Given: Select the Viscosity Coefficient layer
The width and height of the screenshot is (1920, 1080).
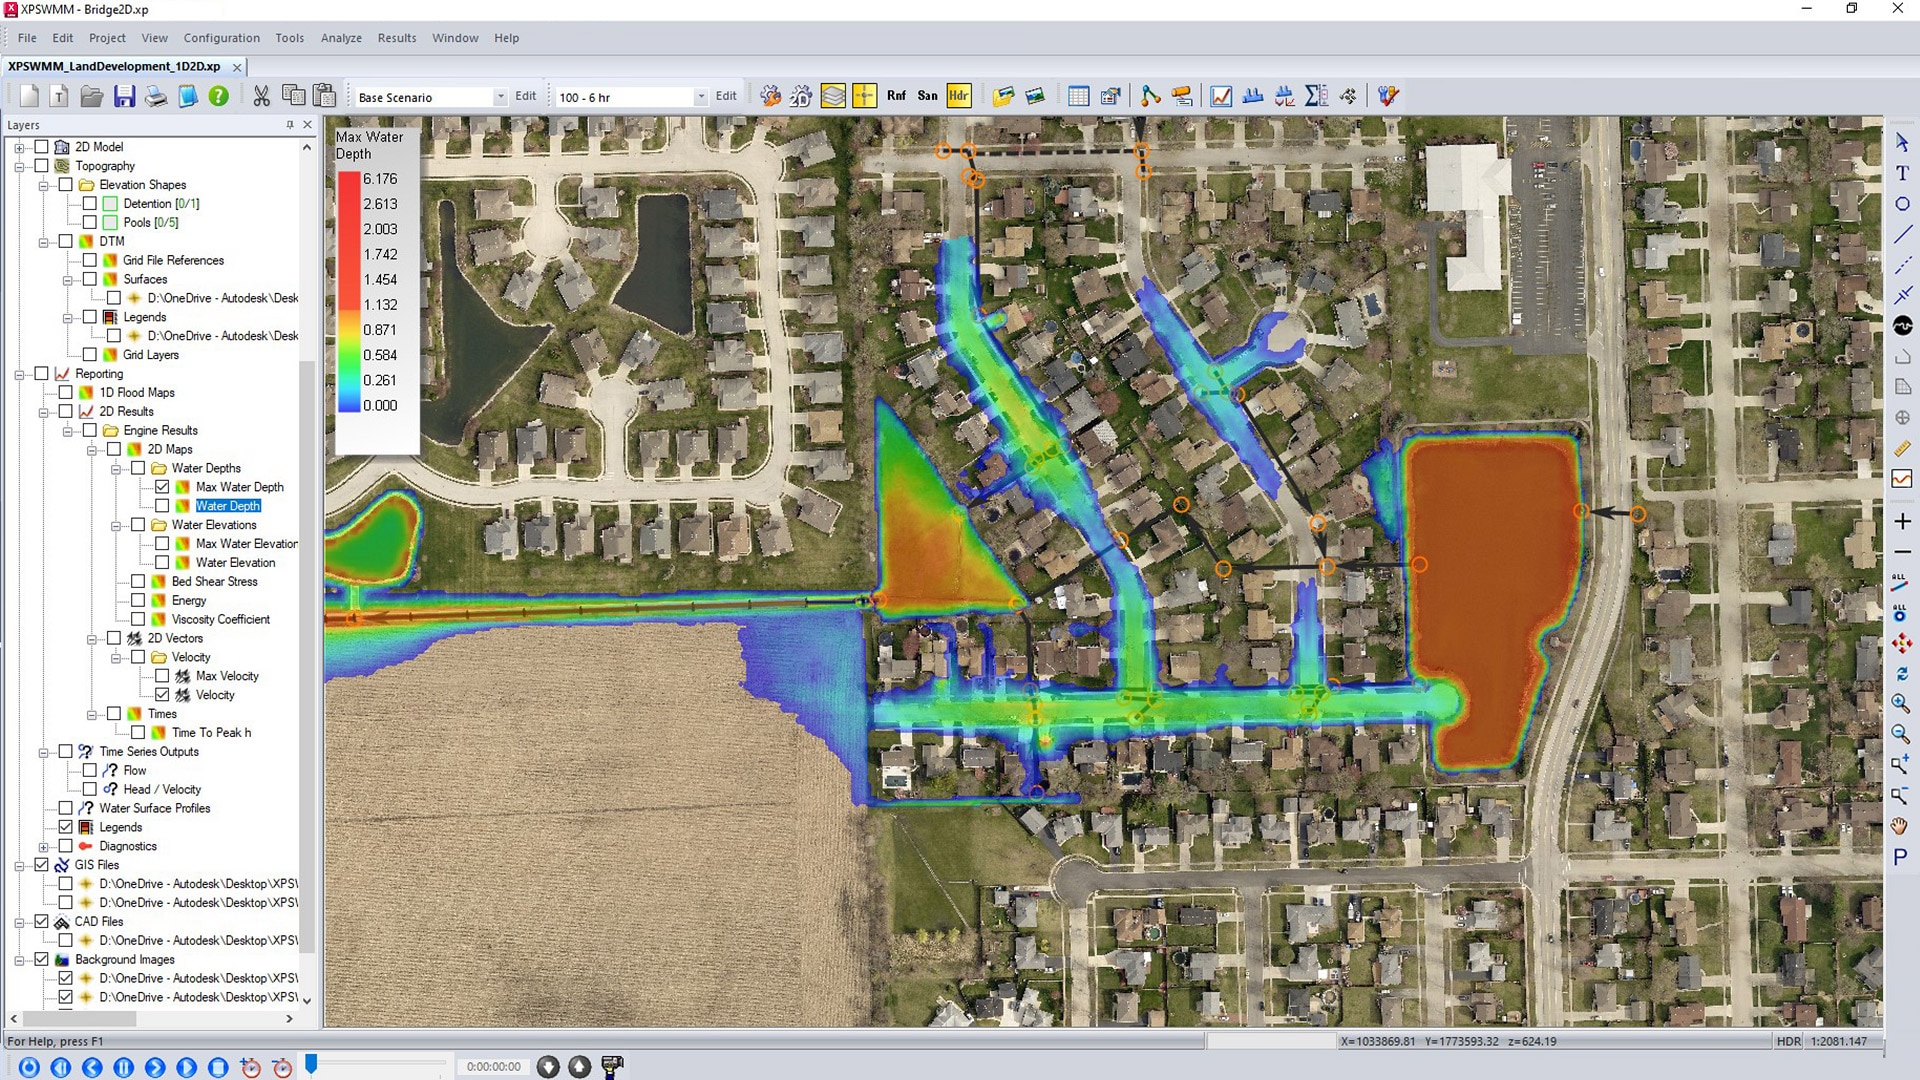Looking at the screenshot, I should coord(221,620).
